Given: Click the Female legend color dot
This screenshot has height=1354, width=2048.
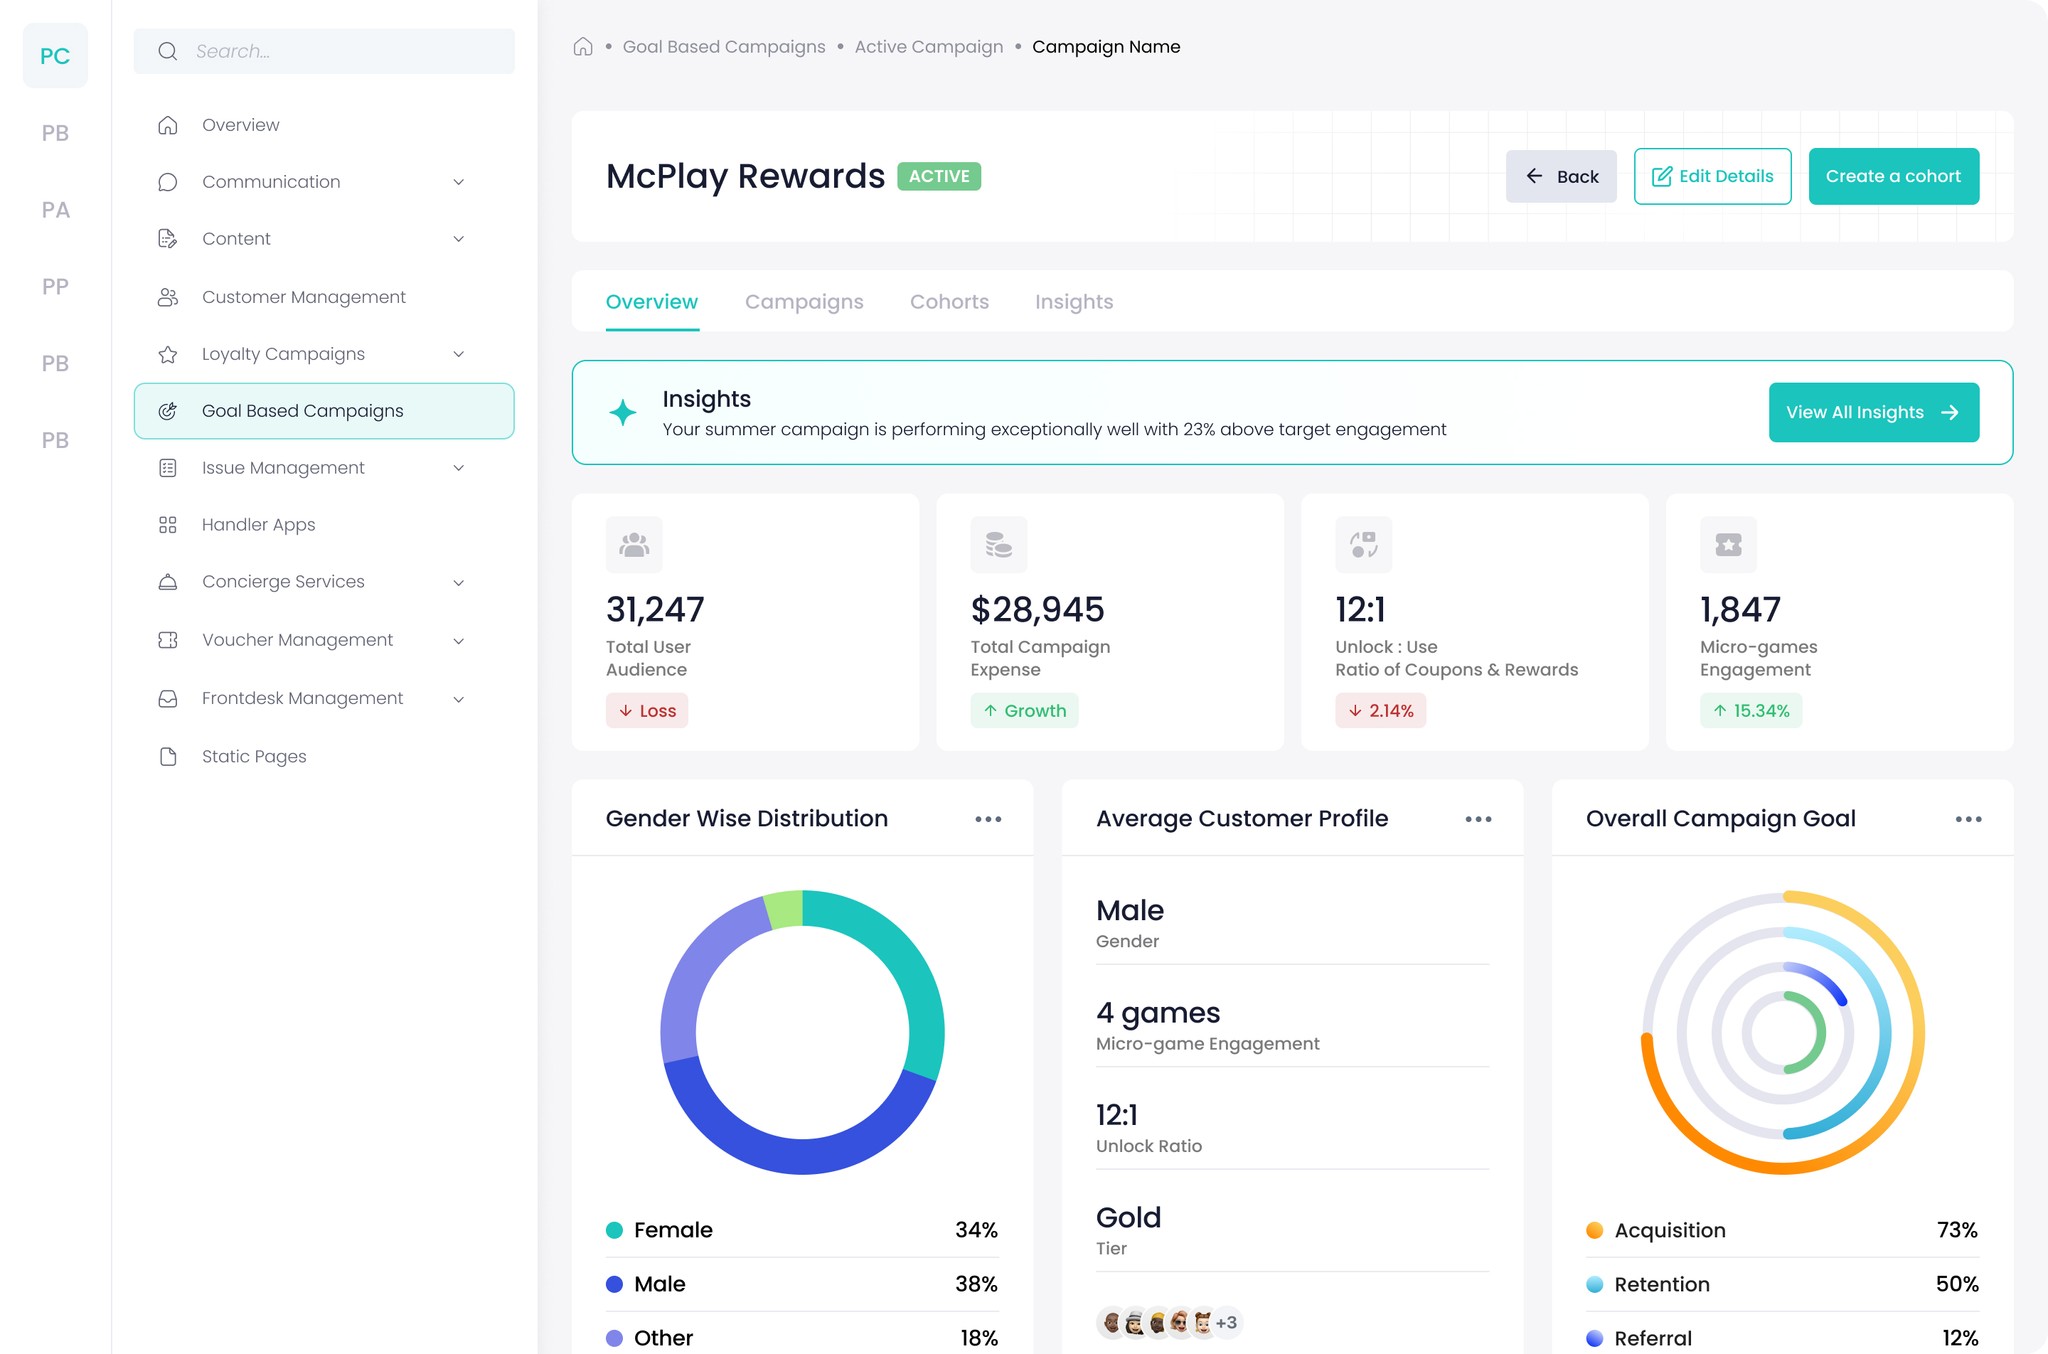Looking at the screenshot, I should [x=615, y=1230].
